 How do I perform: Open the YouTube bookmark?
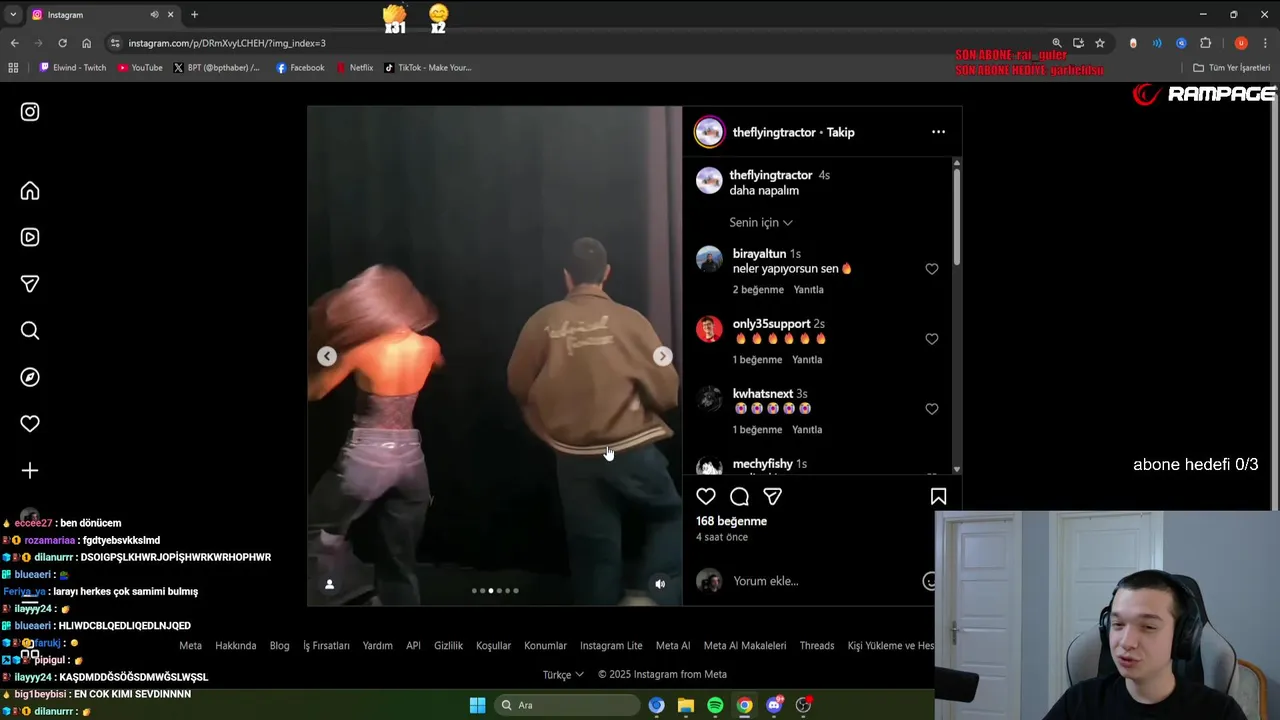(140, 68)
